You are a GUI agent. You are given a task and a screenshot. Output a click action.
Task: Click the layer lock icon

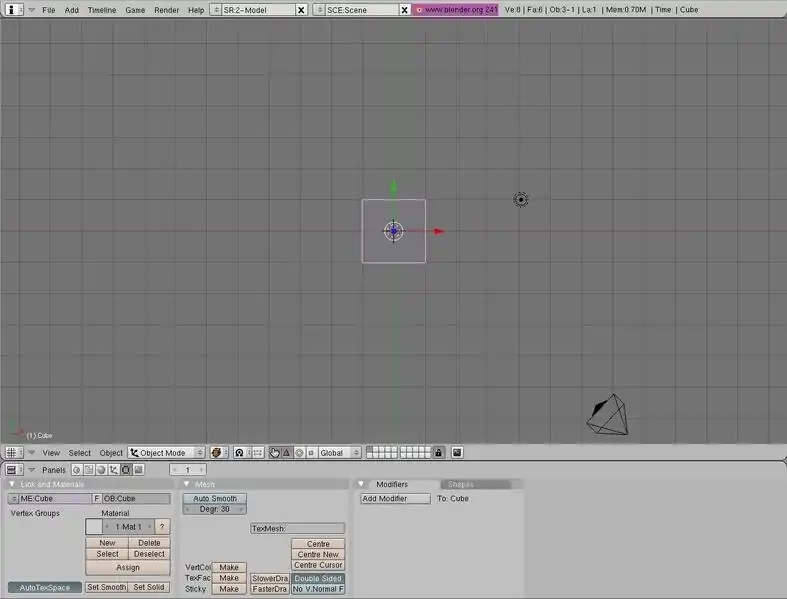(x=438, y=453)
